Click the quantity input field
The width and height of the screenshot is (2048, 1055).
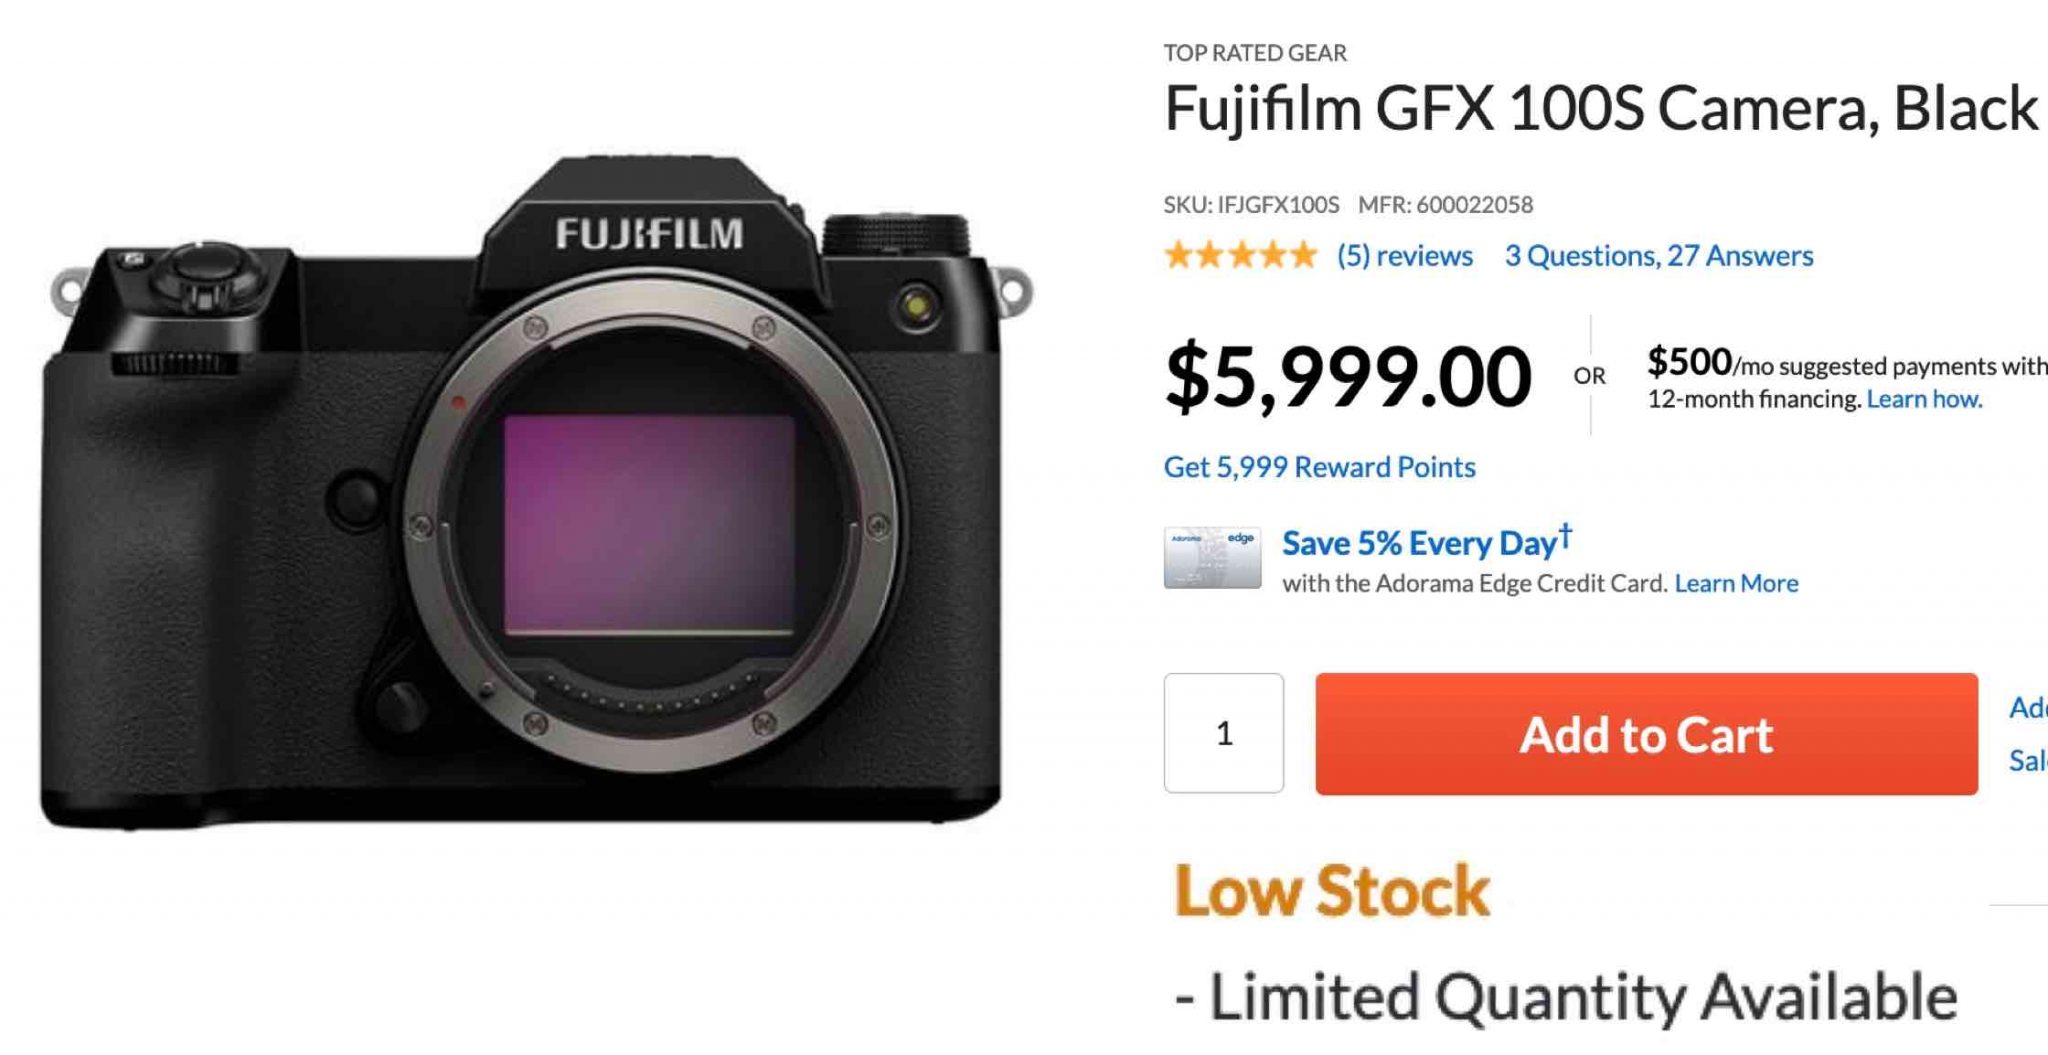click(1223, 733)
